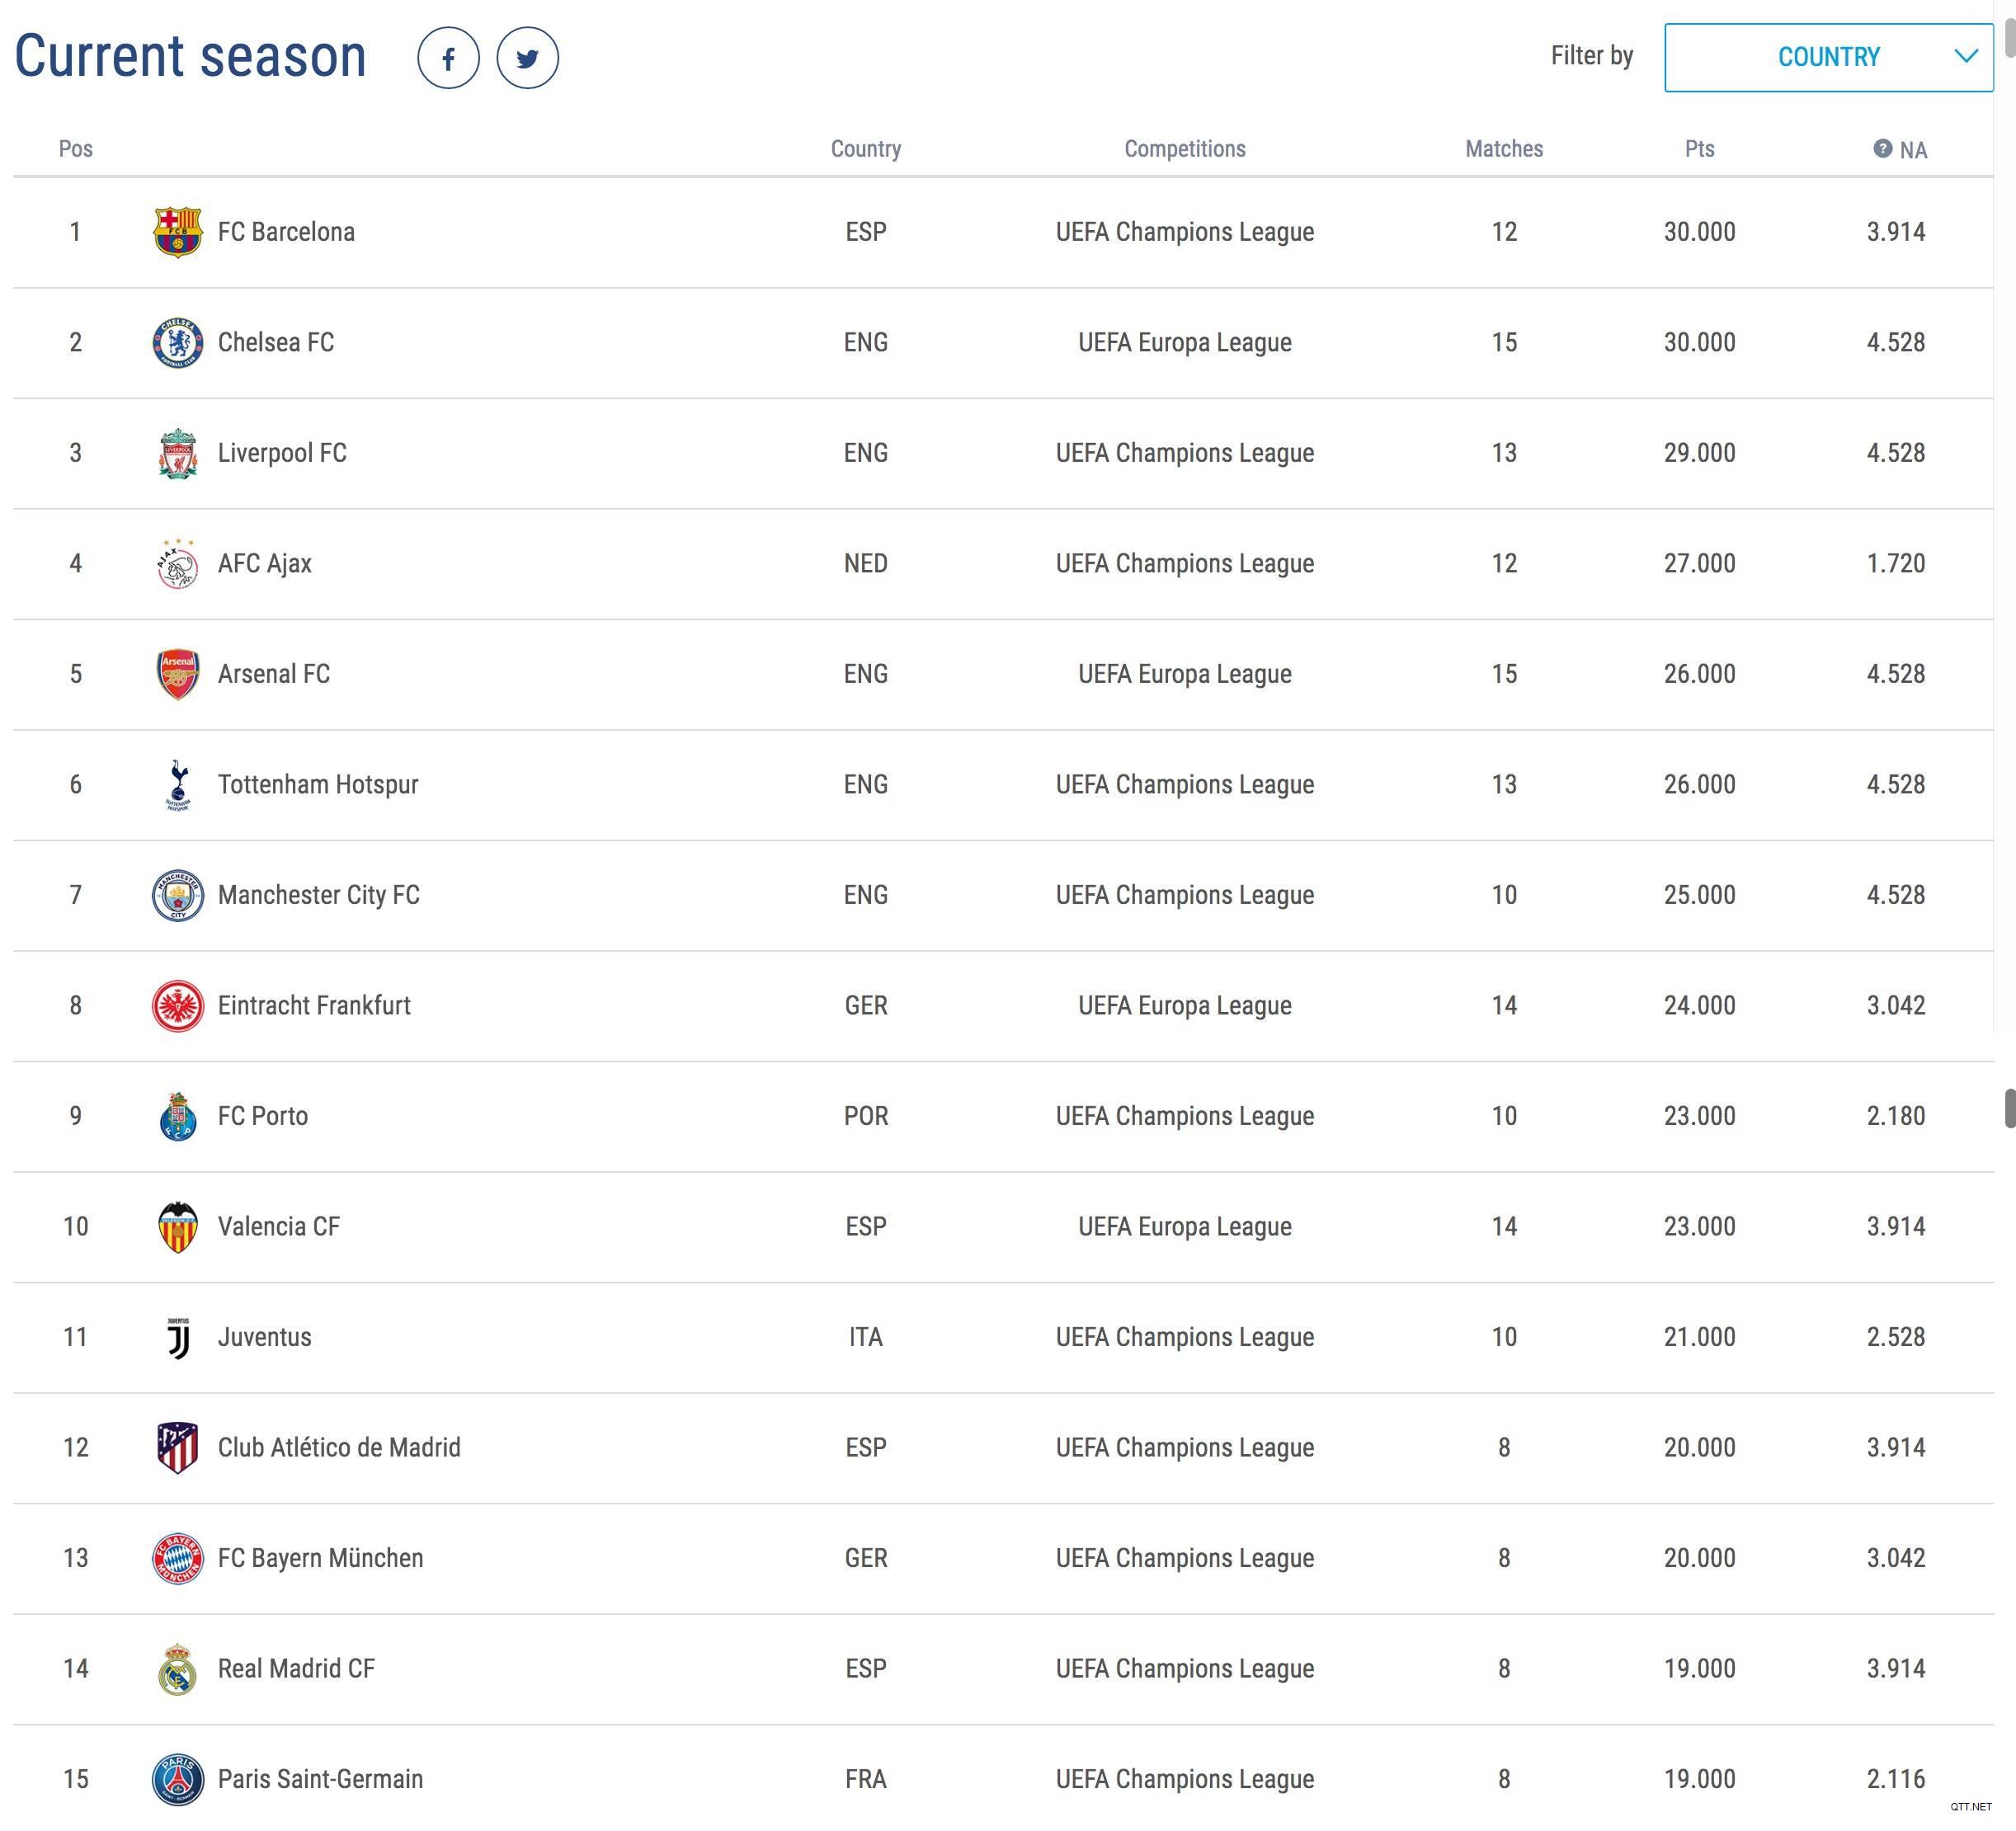This screenshot has width=2016, height=1831.
Task: Select the Valencia CF name
Action: (279, 1227)
